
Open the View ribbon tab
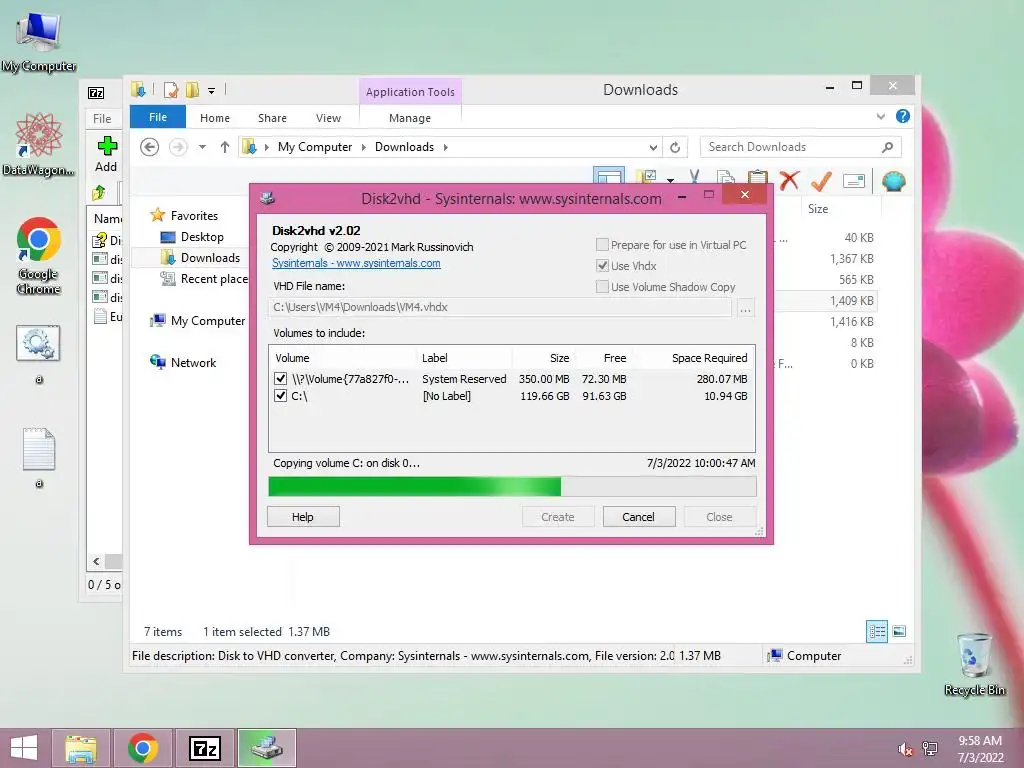tap(328, 118)
